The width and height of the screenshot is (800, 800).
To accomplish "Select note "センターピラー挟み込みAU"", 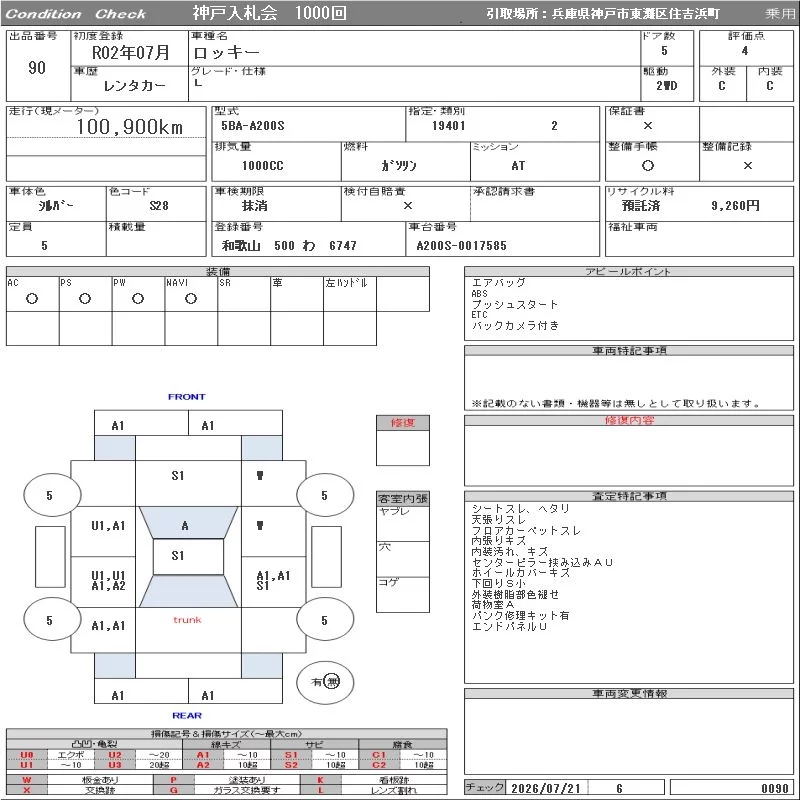I will pyautogui.click(x=542, y=562).
